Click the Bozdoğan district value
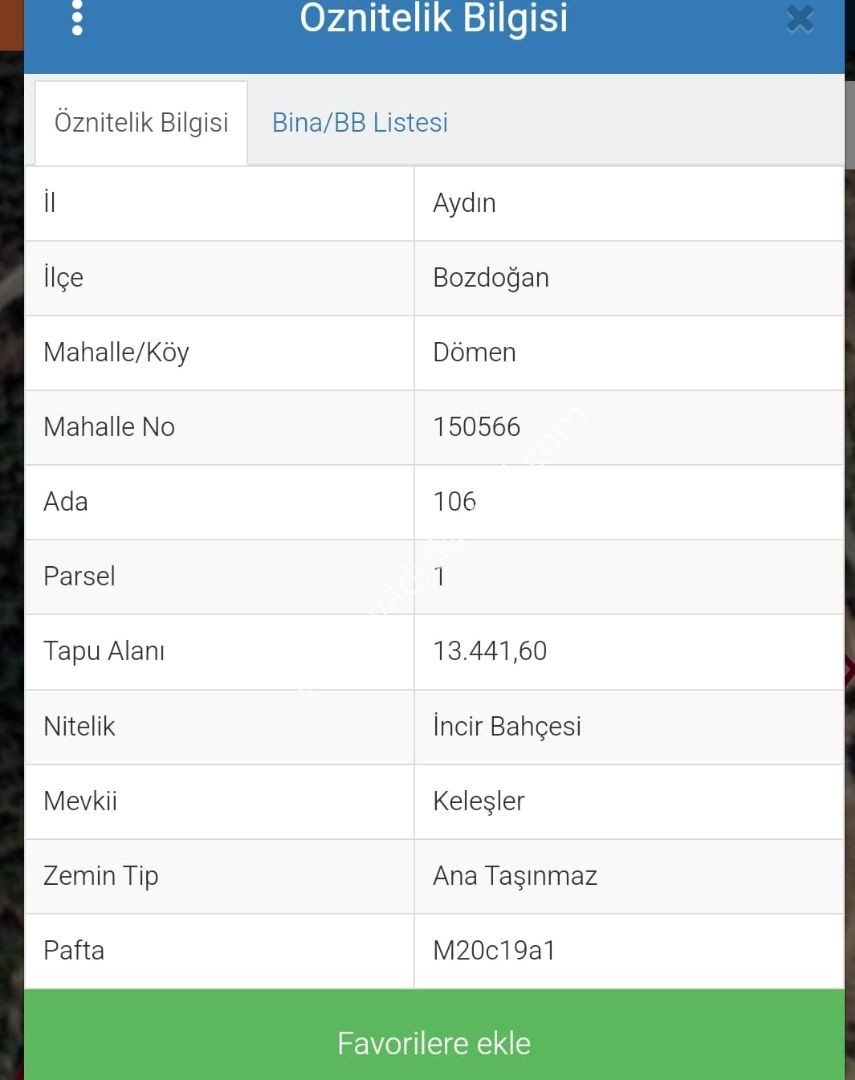 (x=491, y=278)
